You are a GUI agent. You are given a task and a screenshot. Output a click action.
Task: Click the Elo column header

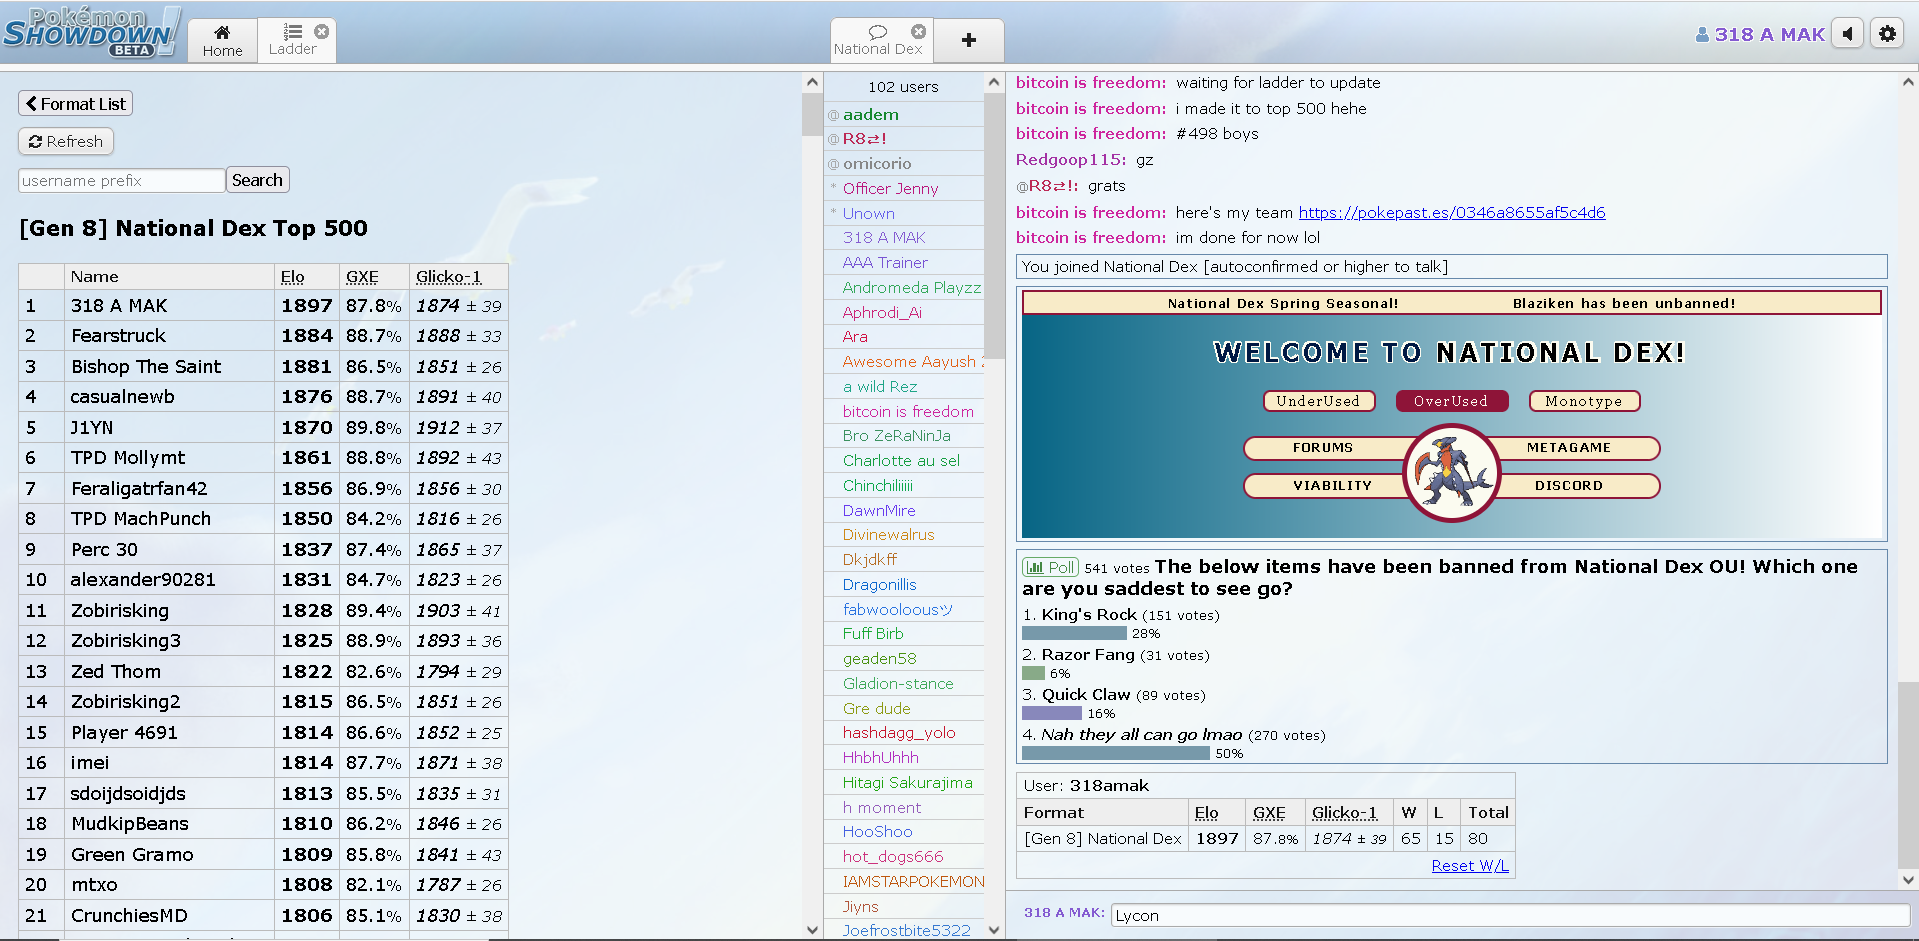(x=292, y=277)
